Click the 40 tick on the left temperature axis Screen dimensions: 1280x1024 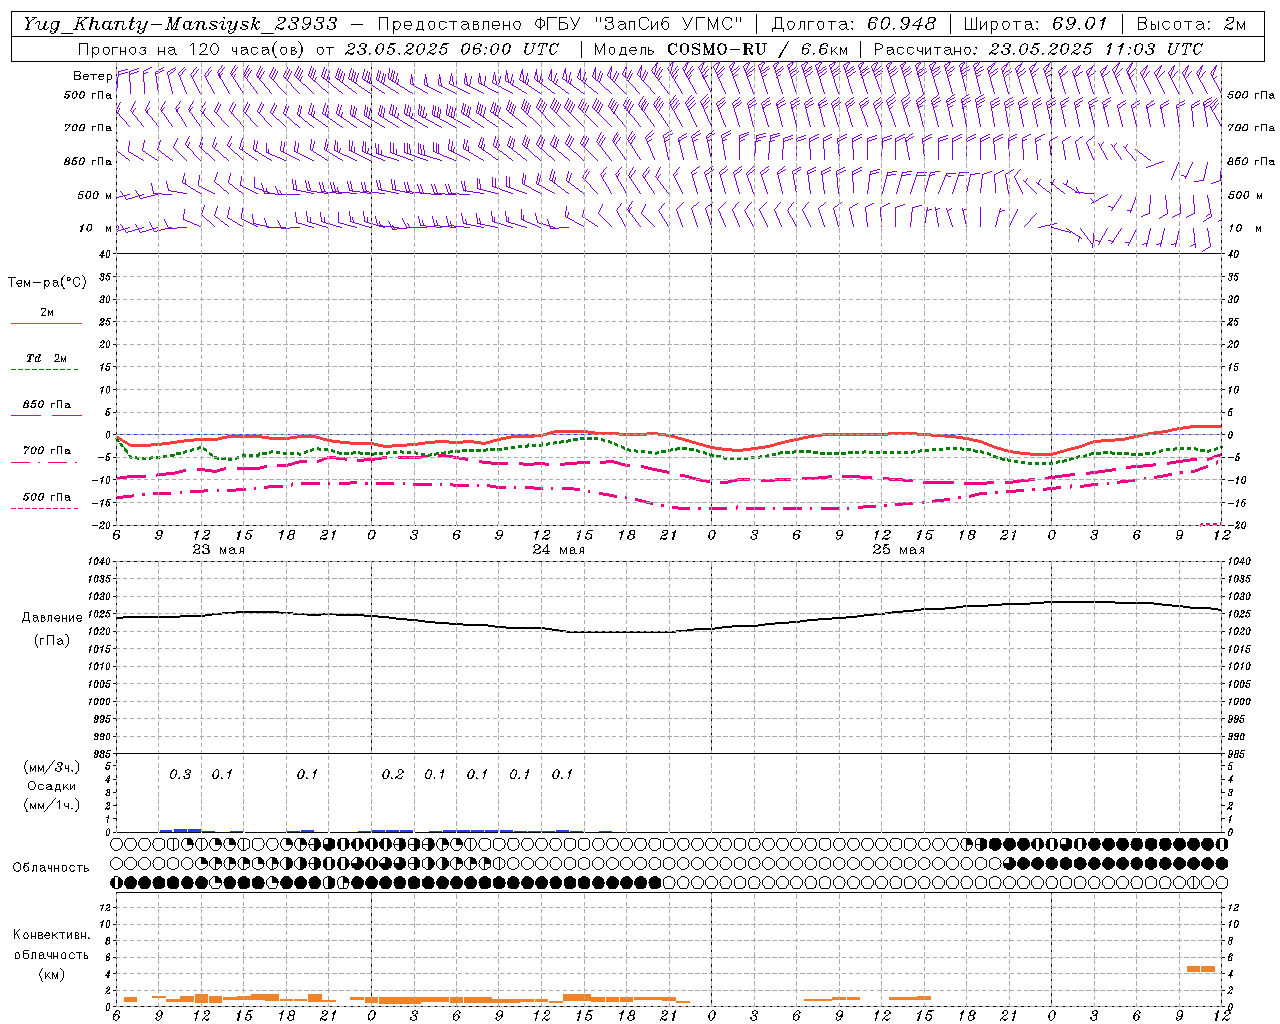(x=107, y=254)
